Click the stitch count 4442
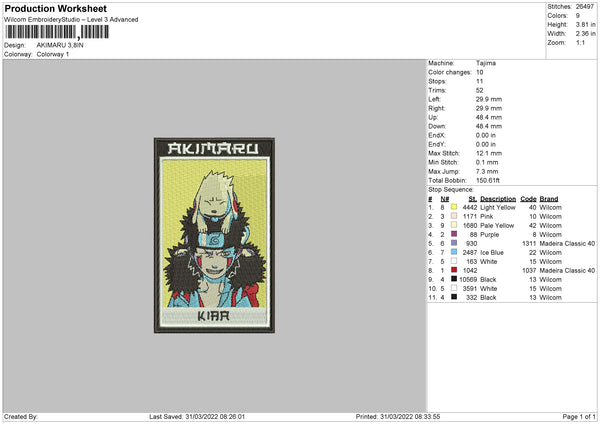Screen dimensions: 600x424 (470, 207)
